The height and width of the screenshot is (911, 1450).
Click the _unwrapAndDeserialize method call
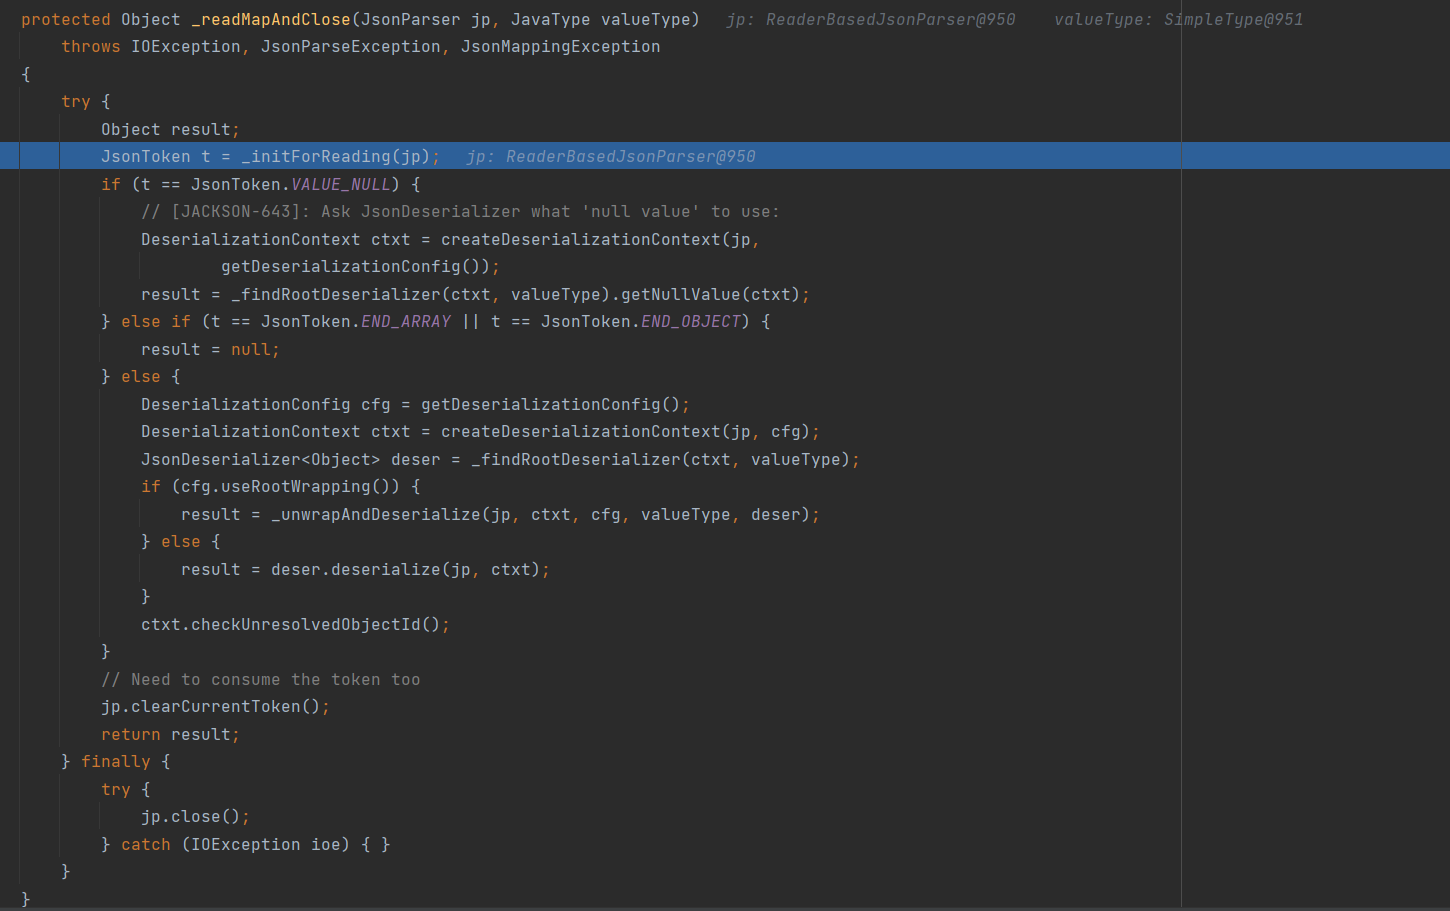tap(375, 514)
